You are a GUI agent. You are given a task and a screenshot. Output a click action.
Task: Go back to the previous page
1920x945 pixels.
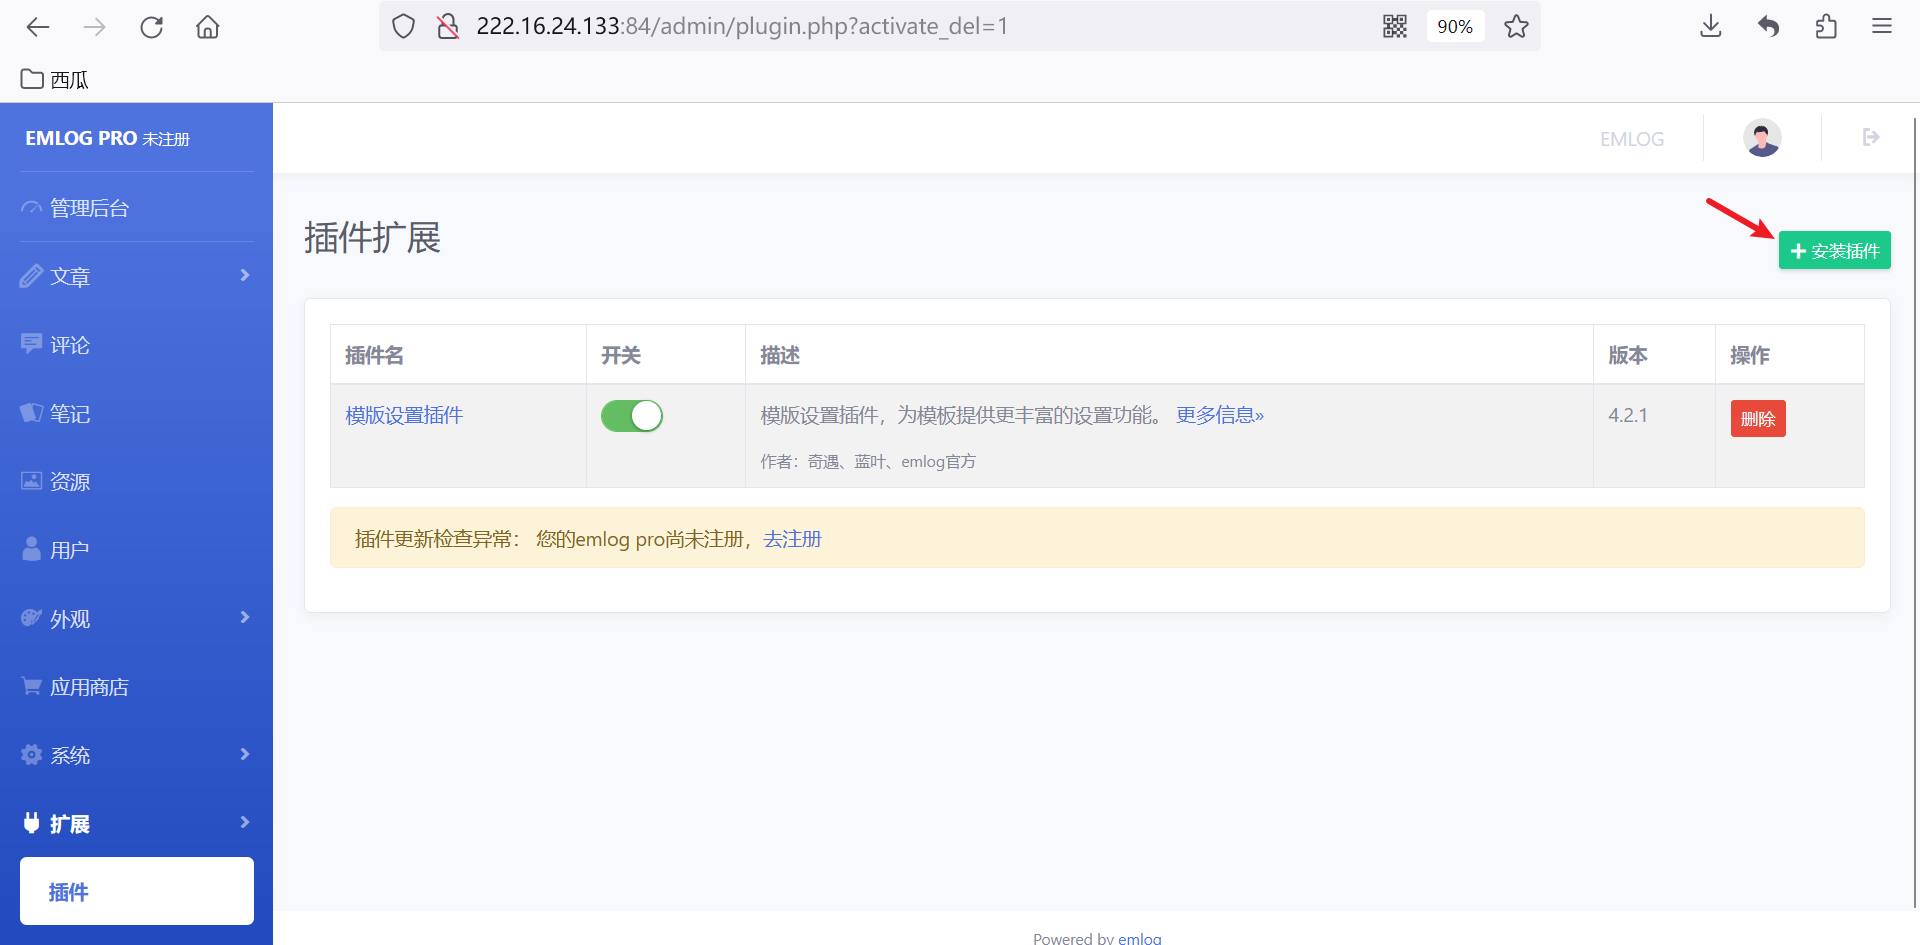point(38,27)
